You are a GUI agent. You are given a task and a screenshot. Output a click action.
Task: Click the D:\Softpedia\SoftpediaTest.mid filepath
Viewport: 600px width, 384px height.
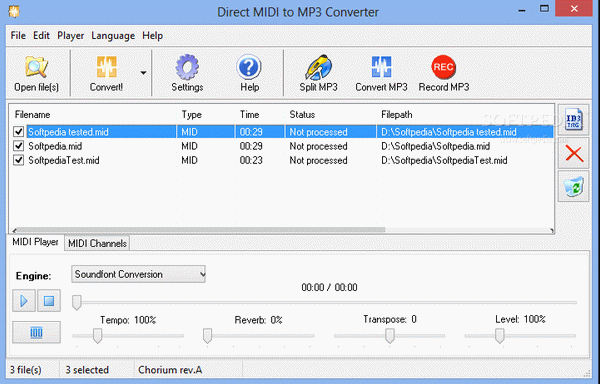[x=444, y=160]
